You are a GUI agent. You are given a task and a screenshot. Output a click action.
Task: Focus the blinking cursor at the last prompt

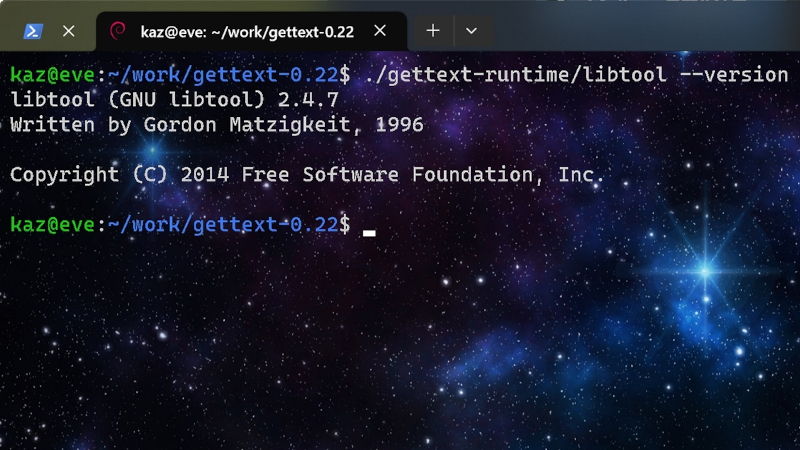point(369,233)
